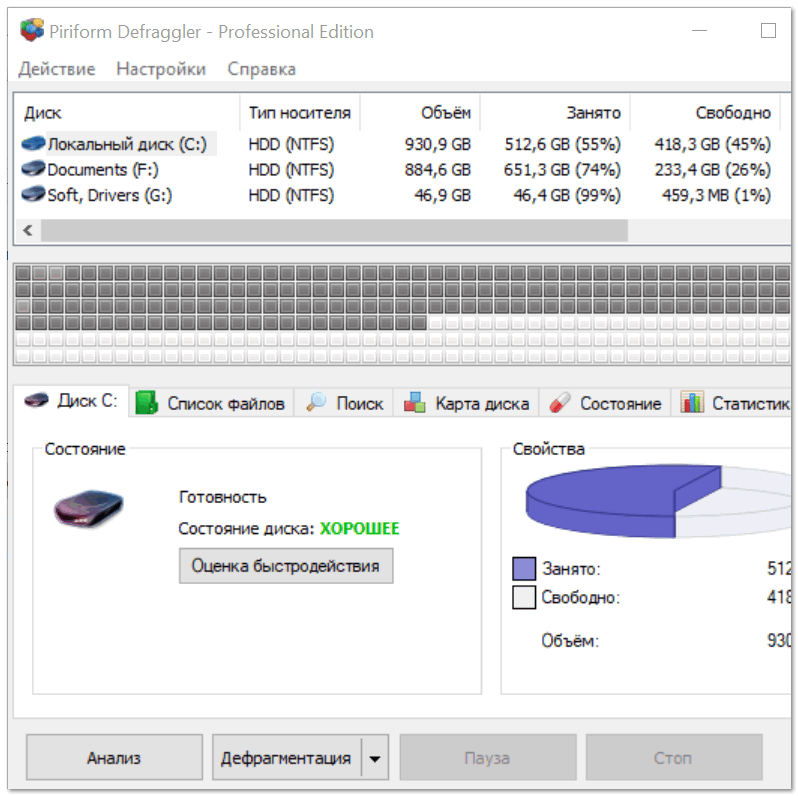This screenshot has height=796, width=798.
Task: Select the Documents (F:) drive icon
Action: coord(34,168)
